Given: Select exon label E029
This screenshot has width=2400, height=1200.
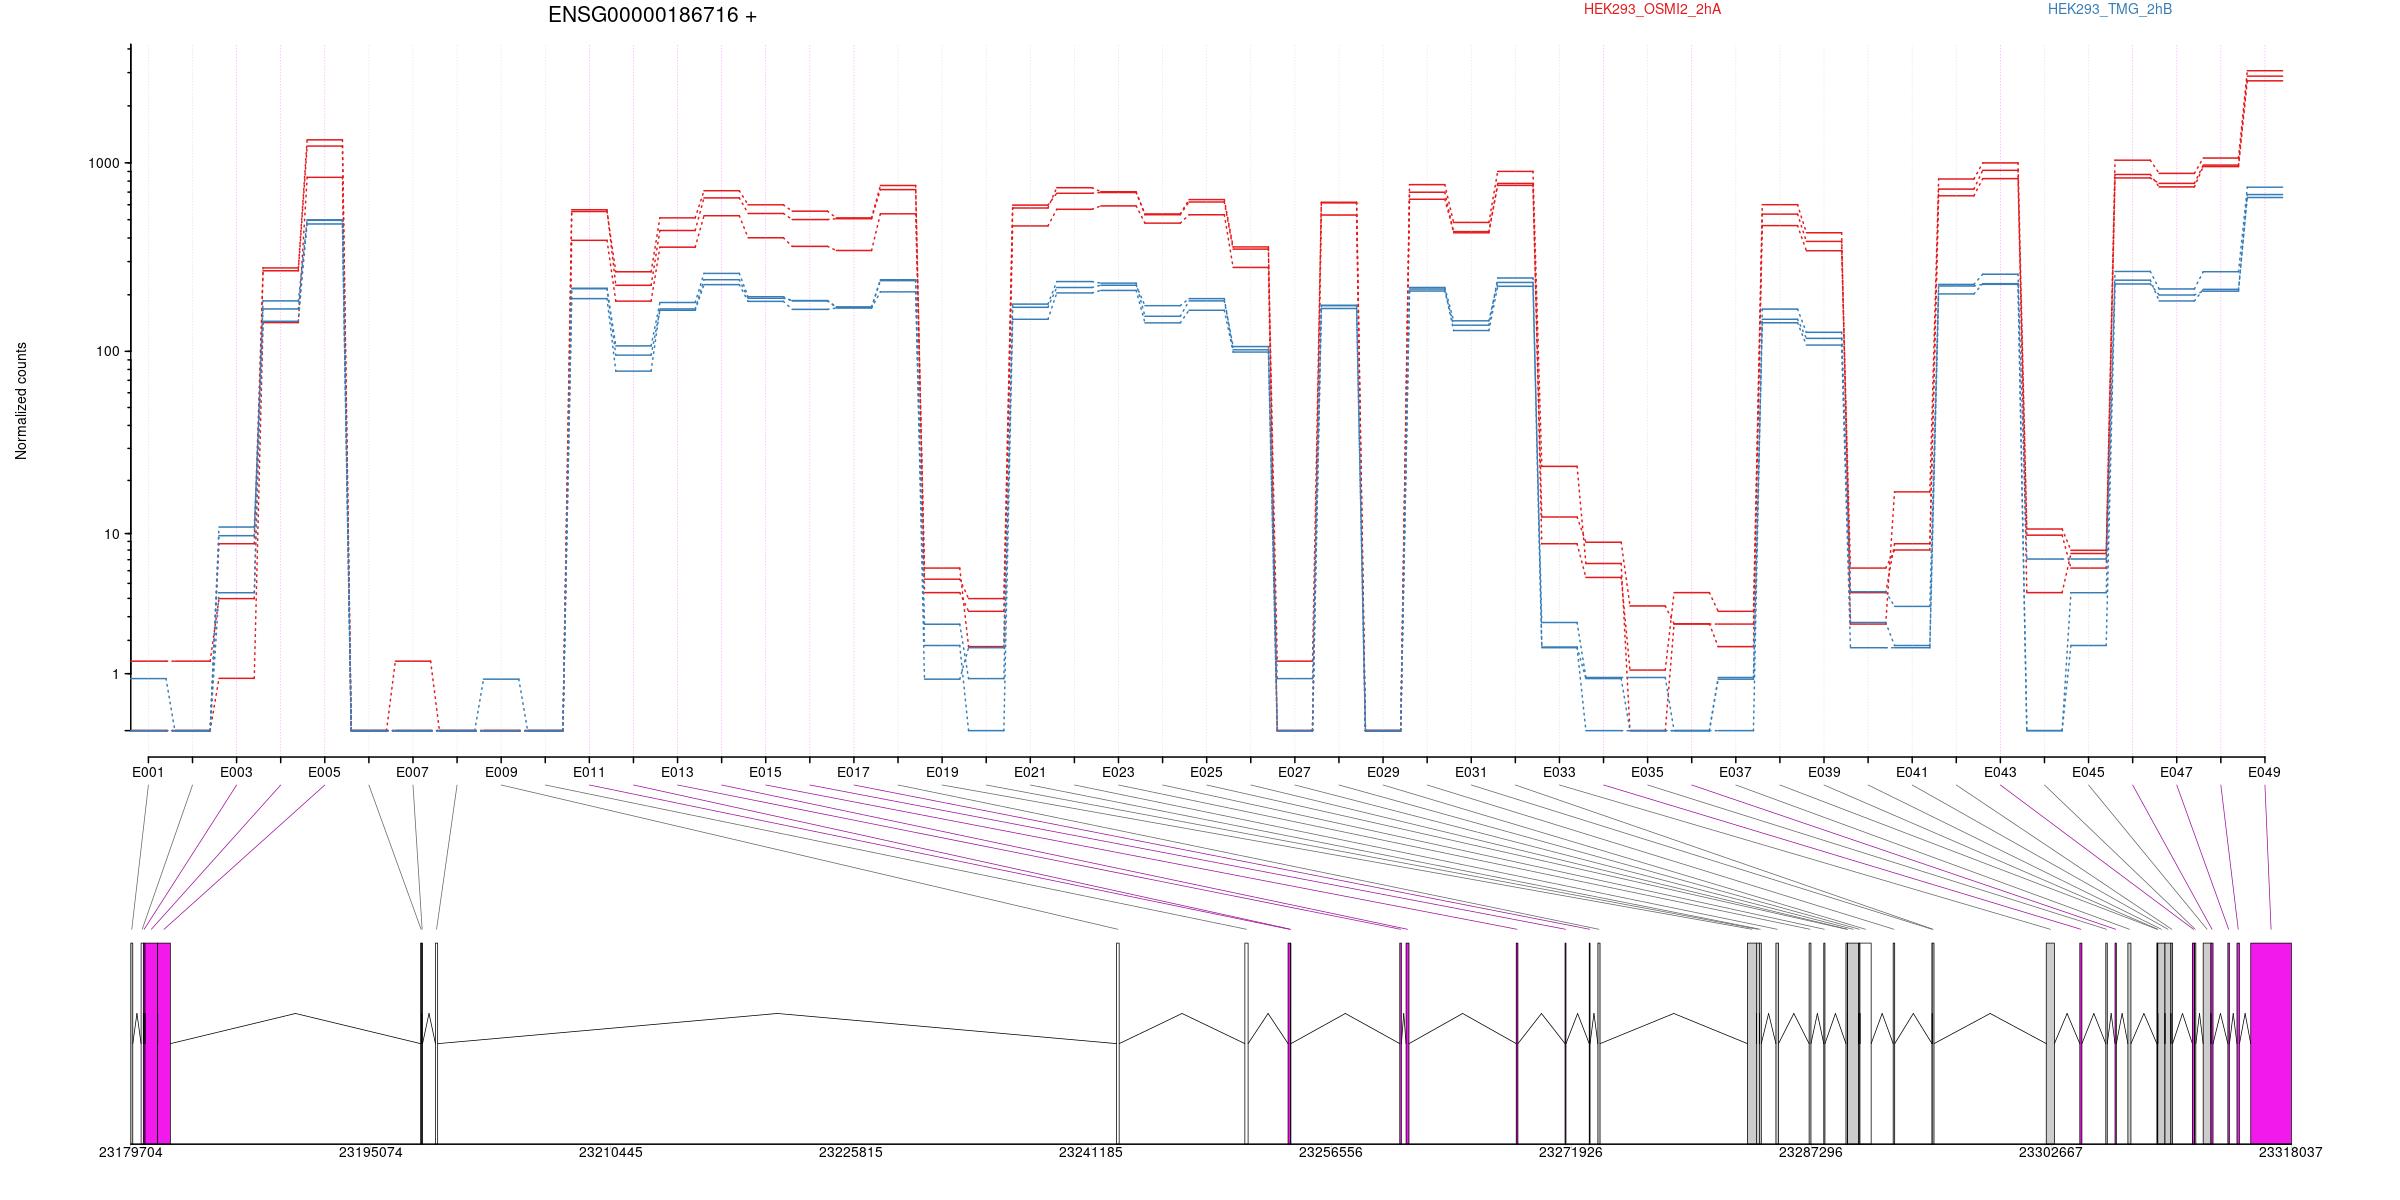Looking at the screenshot, I should tap(1383, 772).
